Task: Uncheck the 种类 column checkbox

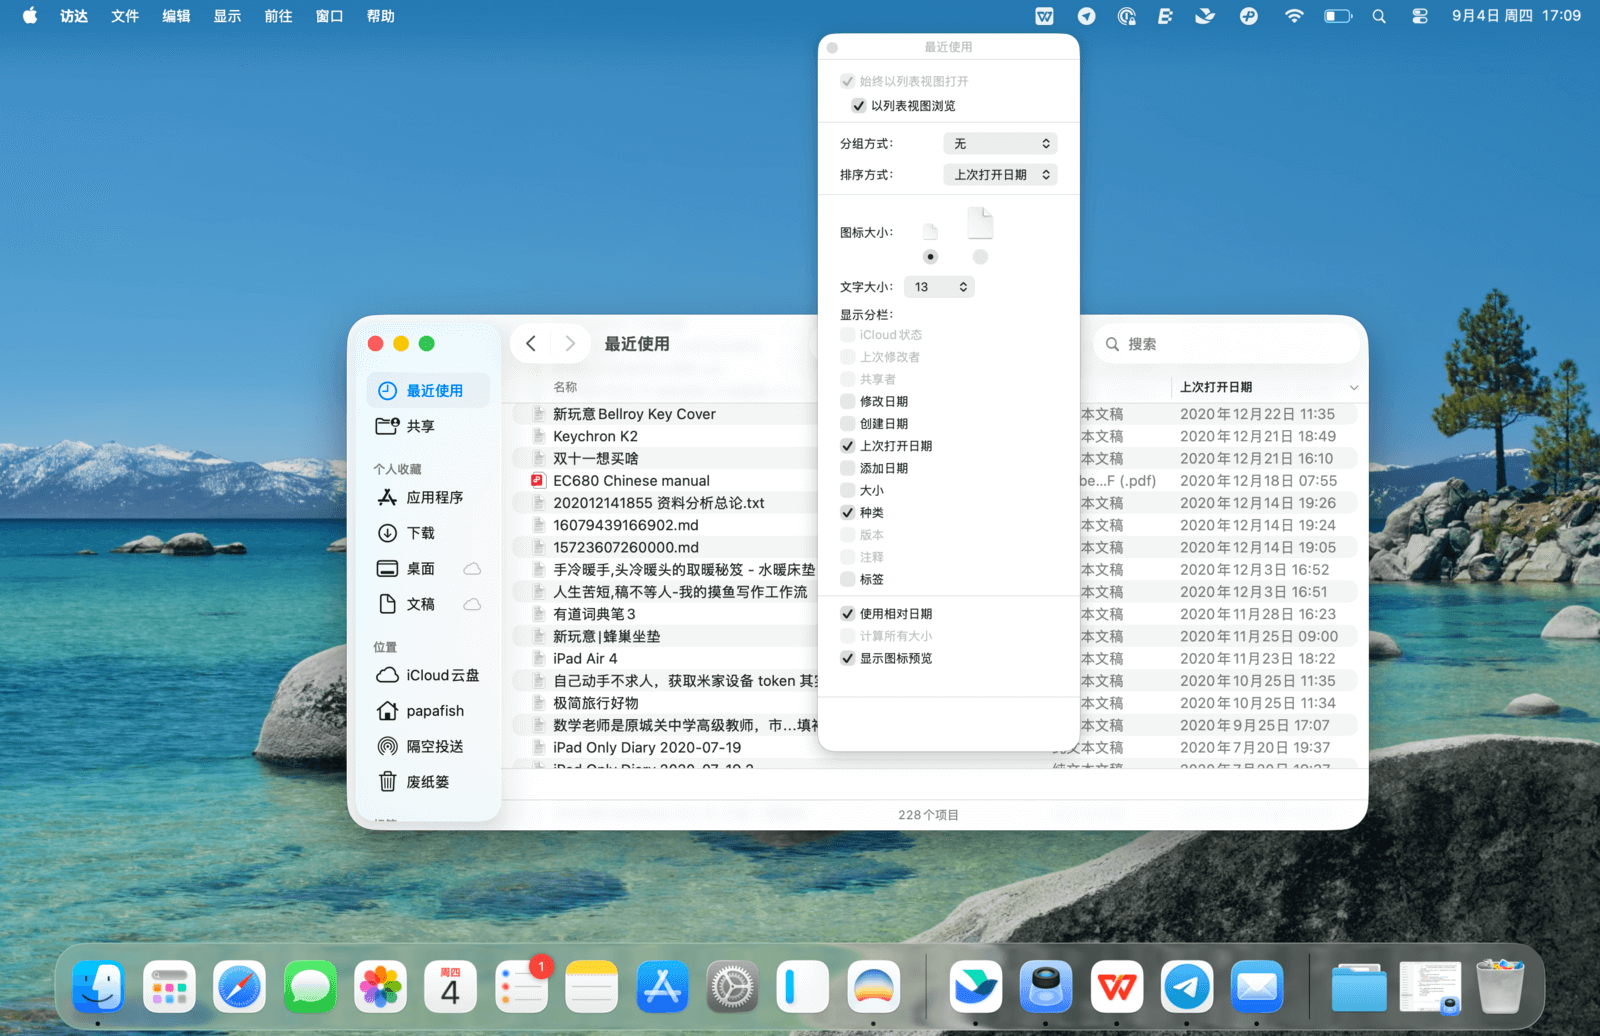Action: pos(848,513)
